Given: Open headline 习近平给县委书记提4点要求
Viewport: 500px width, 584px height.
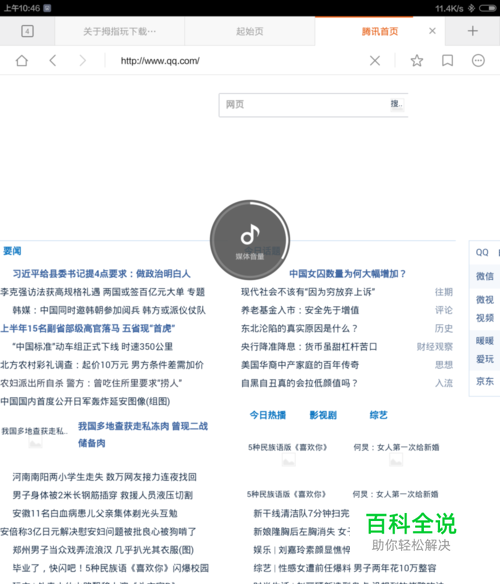Looking at the screenshot, I should pos(101,274).
